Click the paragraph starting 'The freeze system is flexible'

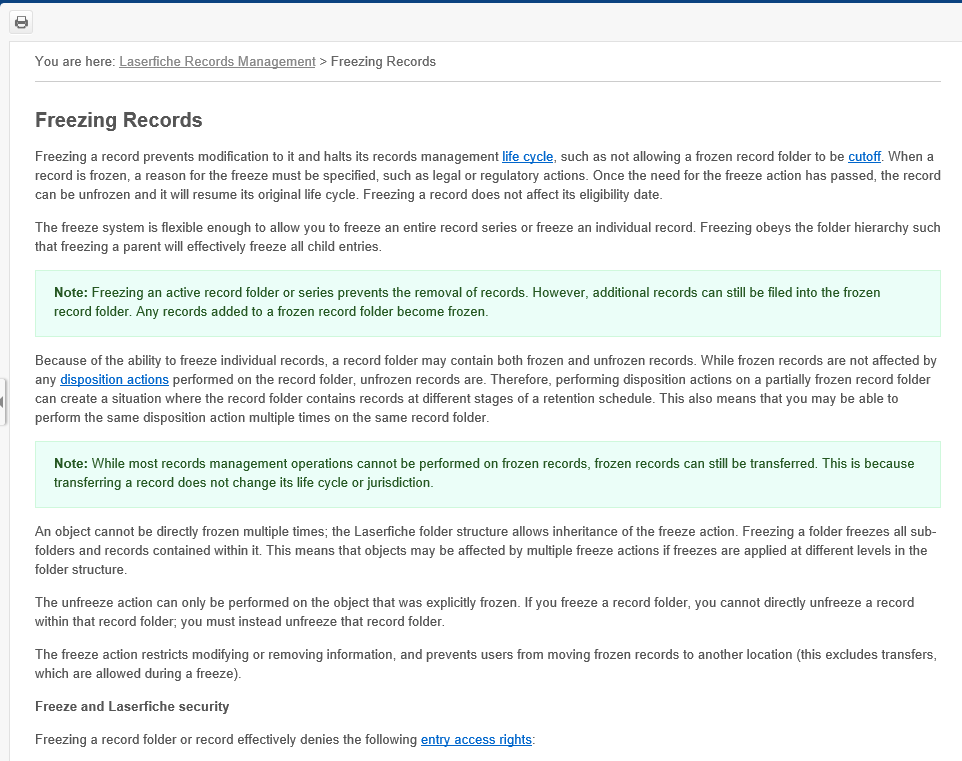pos(488,237)
